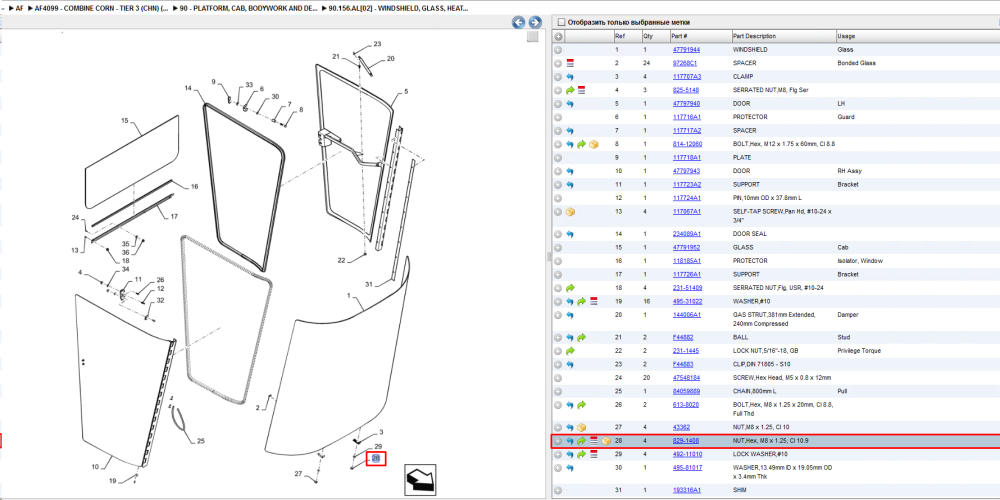Sort table by the Part # column header
This screenshot has height=500, width=1000.
click(701, 36)
